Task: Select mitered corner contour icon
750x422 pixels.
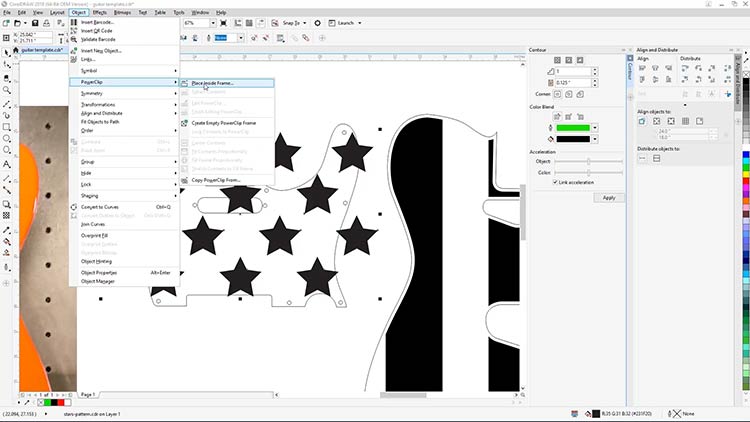Action: 557,94
